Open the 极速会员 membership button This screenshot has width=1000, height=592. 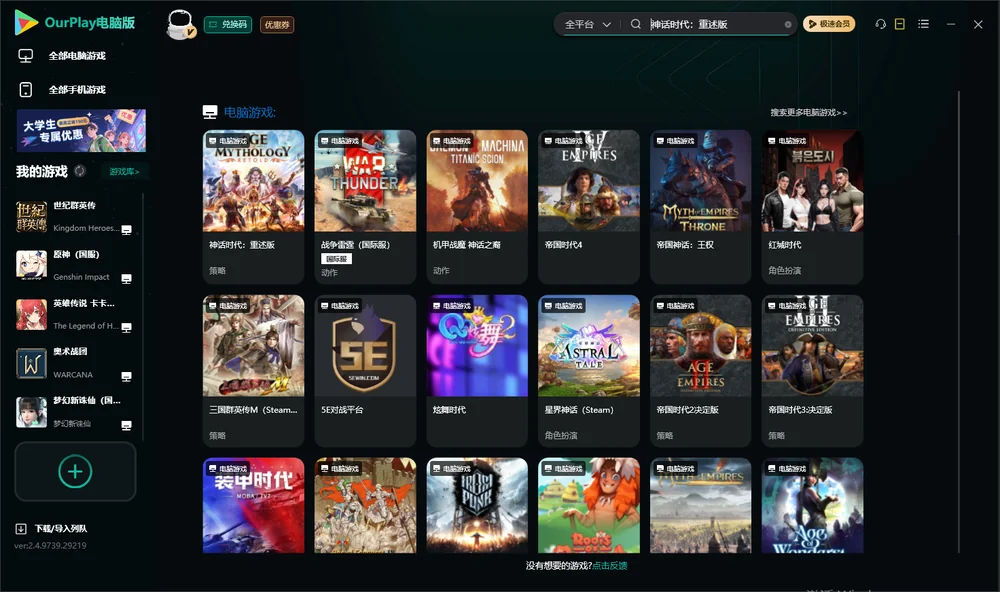(x=829, y=24)
